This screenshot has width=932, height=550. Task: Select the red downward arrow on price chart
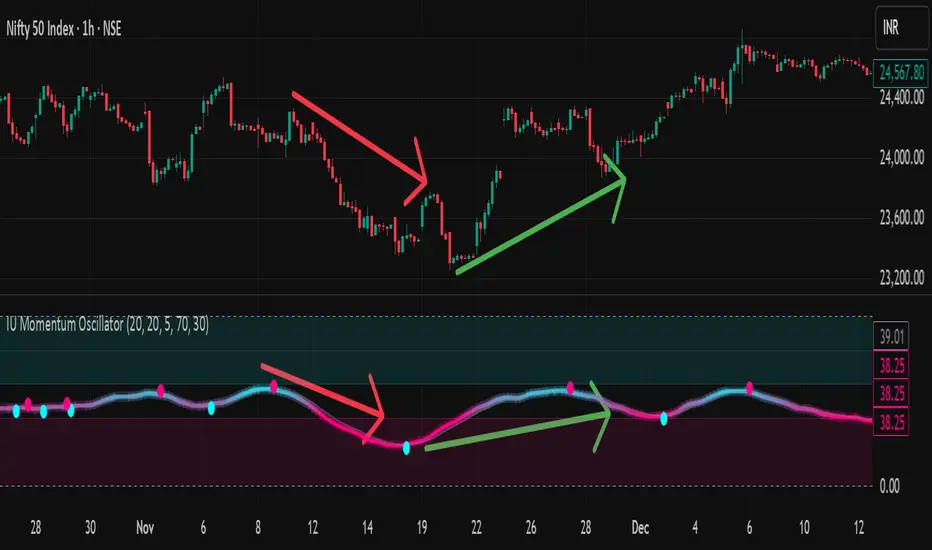coord(358,138)
